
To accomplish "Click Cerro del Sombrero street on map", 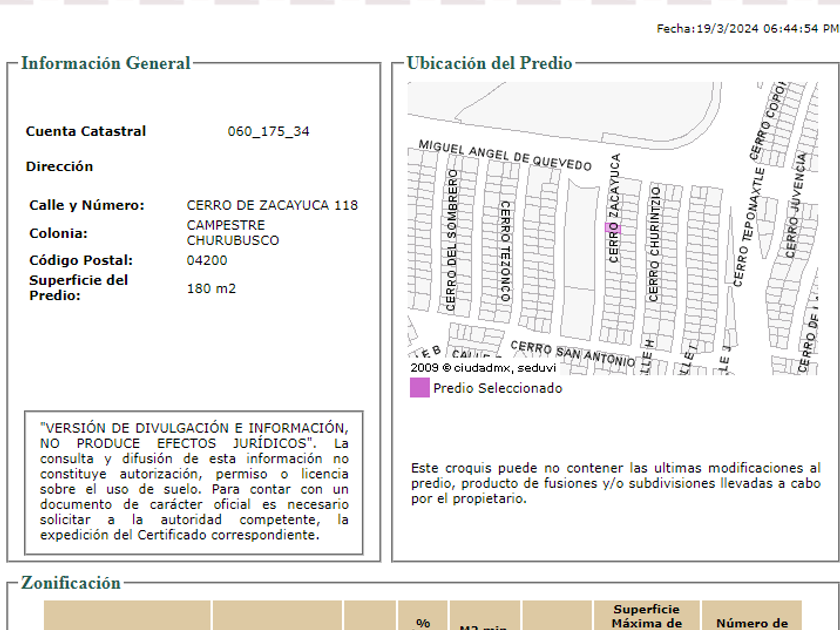I will tap(452, 240).
